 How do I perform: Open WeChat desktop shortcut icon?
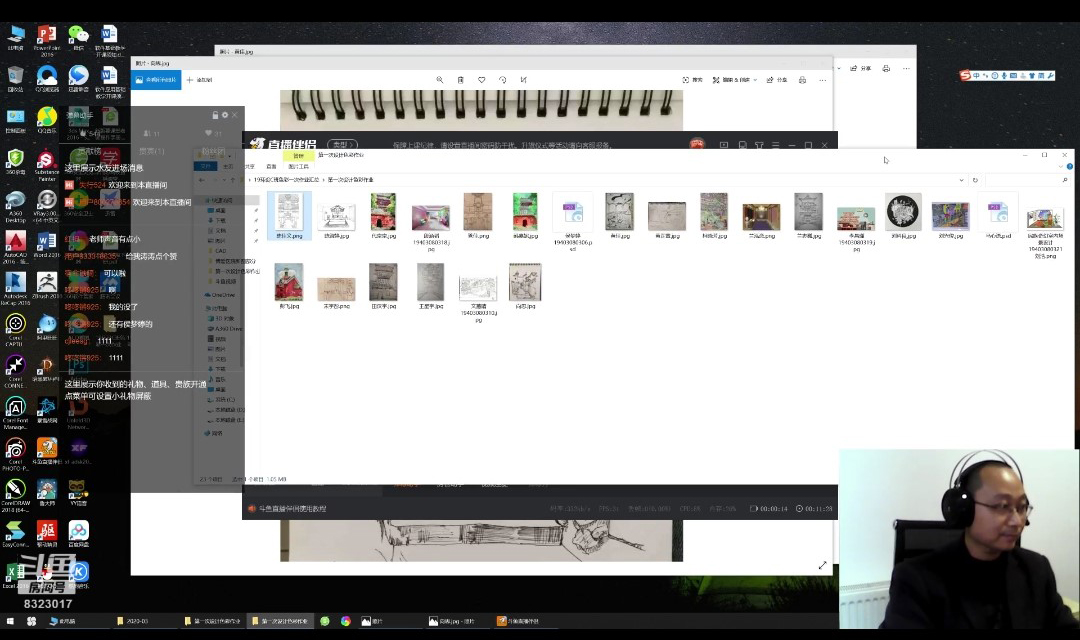tap(78, 36)
